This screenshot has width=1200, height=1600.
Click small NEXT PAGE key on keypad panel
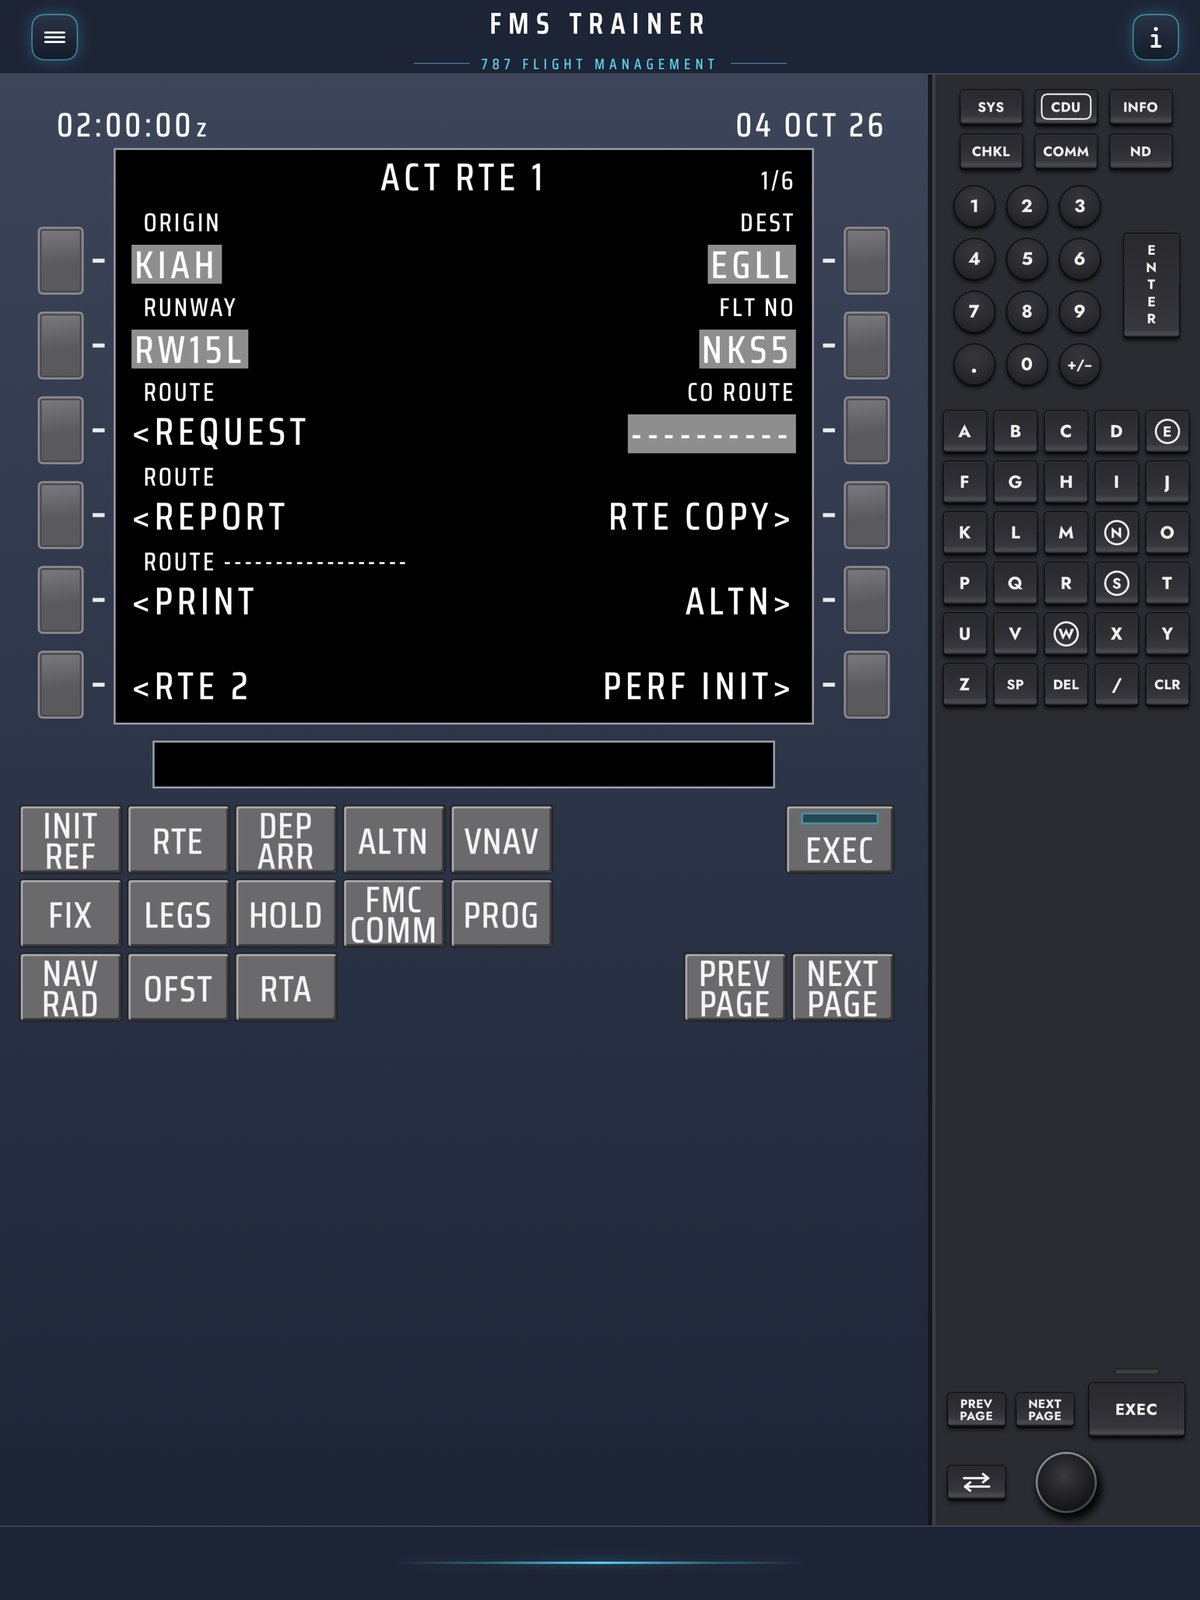pos(1044,1409)
